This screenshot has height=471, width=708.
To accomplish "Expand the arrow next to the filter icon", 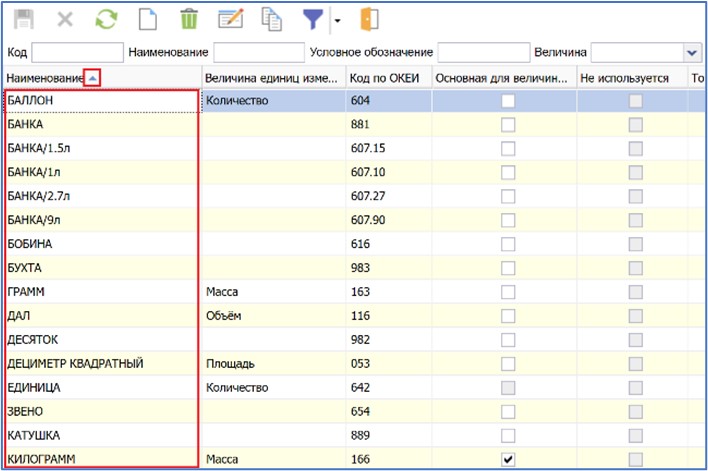I will pyautogui.click(x=337, y=21).
